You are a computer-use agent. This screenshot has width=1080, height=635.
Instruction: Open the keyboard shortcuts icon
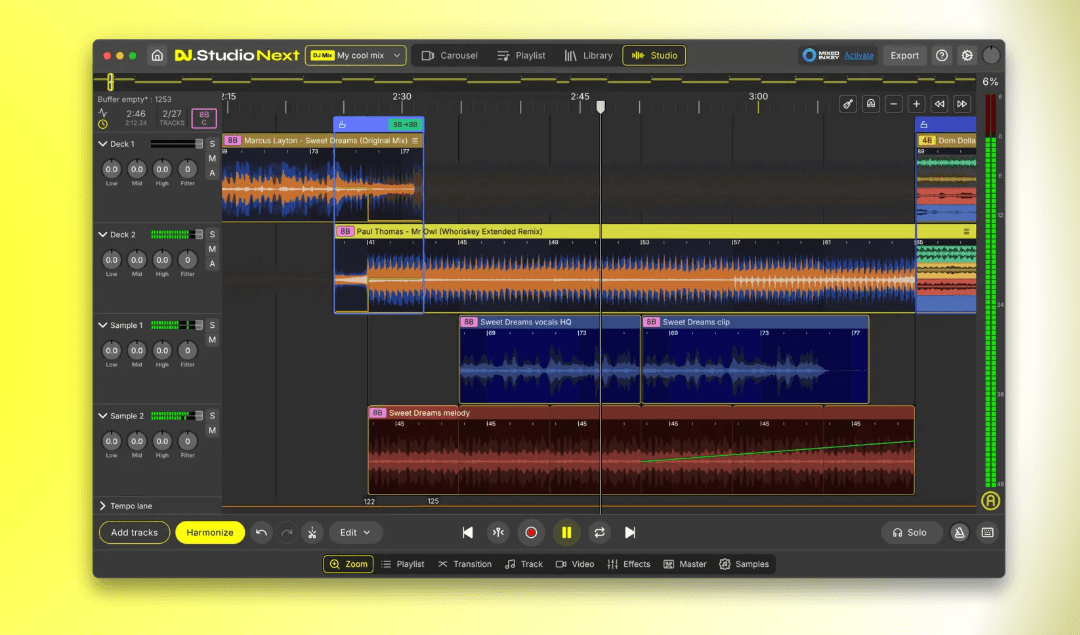click(988, 533)
